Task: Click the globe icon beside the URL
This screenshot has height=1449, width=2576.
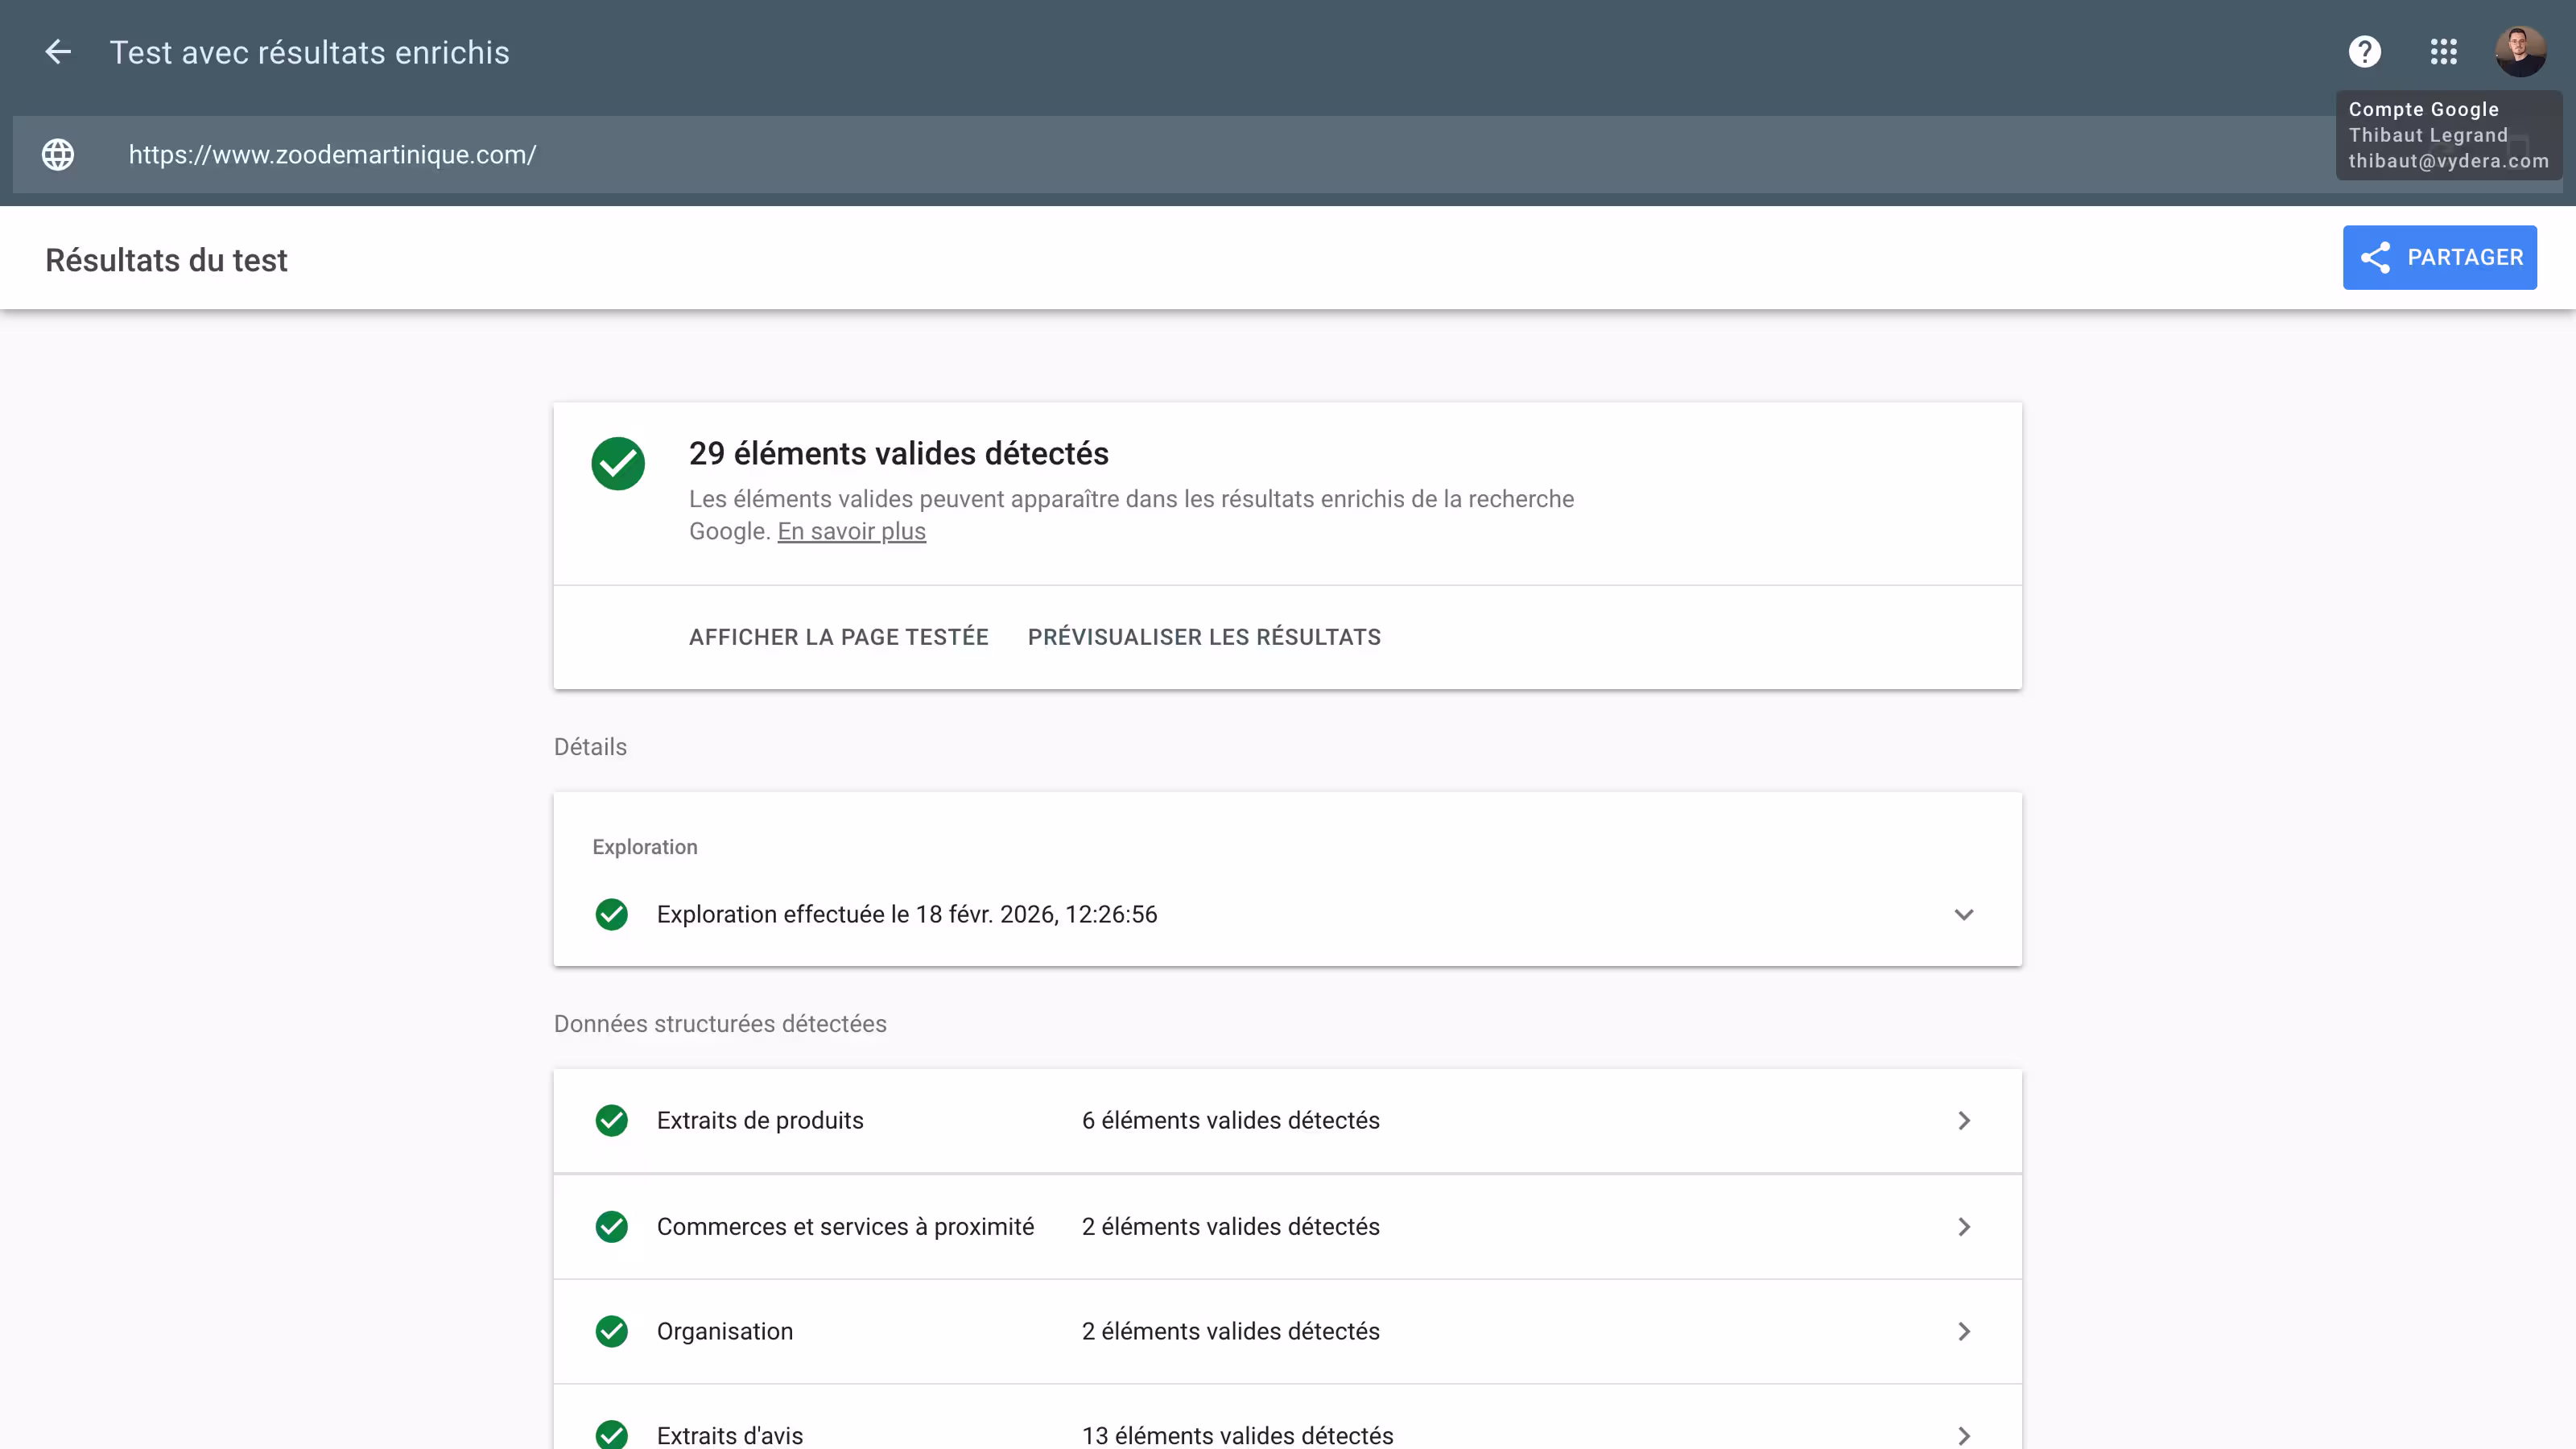Action: click(57, 155)
